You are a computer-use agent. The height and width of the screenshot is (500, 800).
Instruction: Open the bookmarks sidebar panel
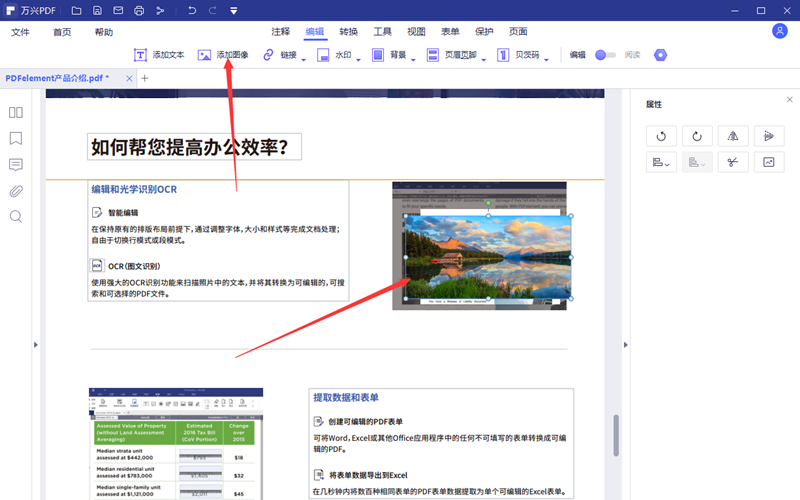point(16,139)
